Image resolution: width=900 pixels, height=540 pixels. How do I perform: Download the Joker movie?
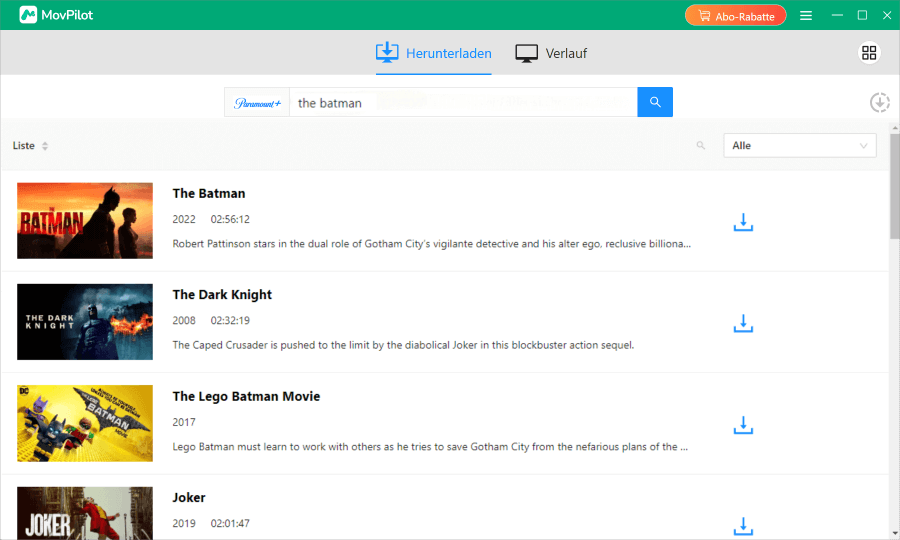tap(743, 526)
